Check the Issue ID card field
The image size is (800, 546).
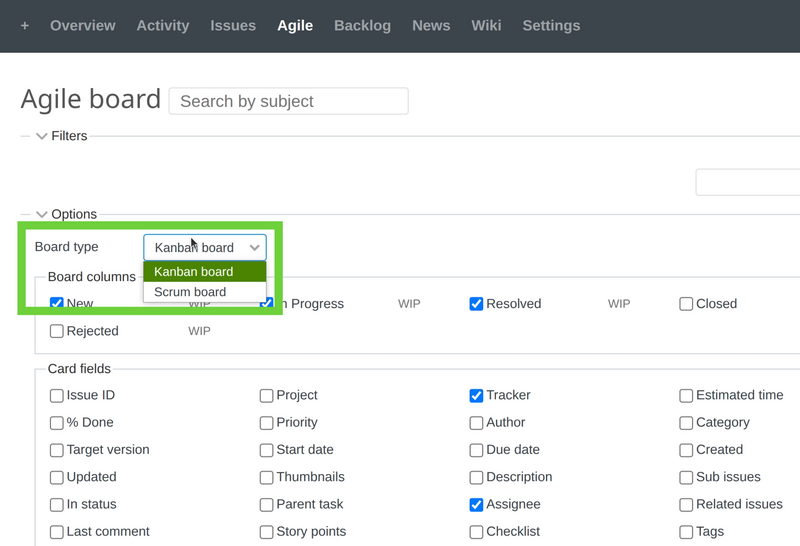(x=57, y=396)
